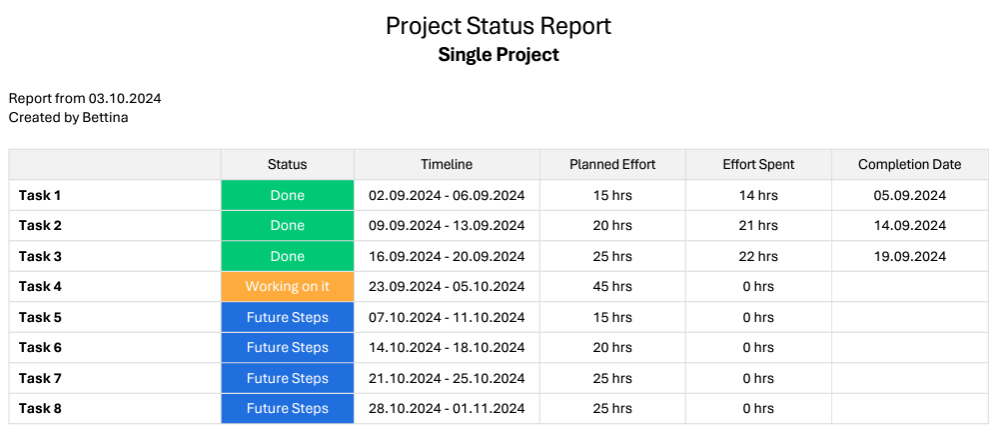996x434 pixels.
Task: Click the Created by Bettina text
Action: click(x=68, y=117)
